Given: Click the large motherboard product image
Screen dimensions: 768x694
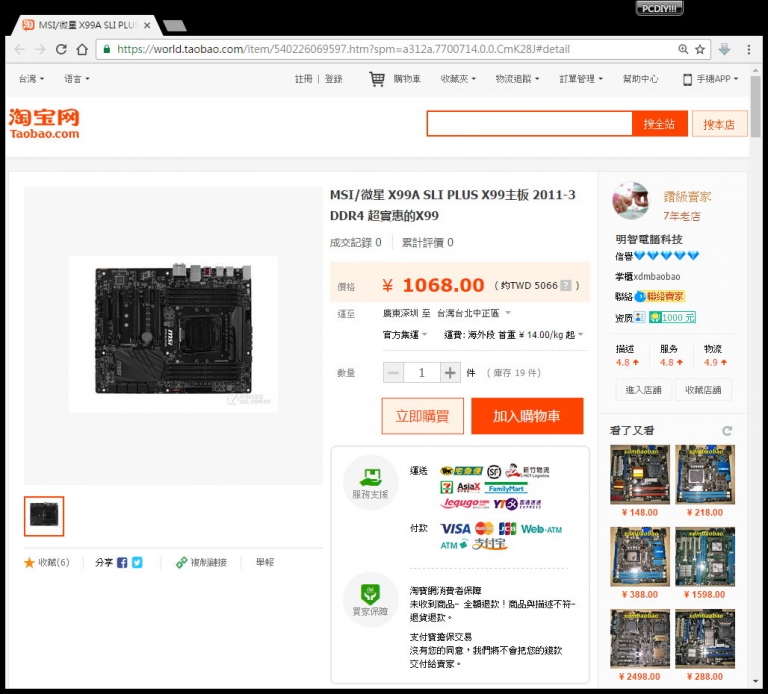Looking at the screenshot, I should pyautogui.click(x=173, y=334).
